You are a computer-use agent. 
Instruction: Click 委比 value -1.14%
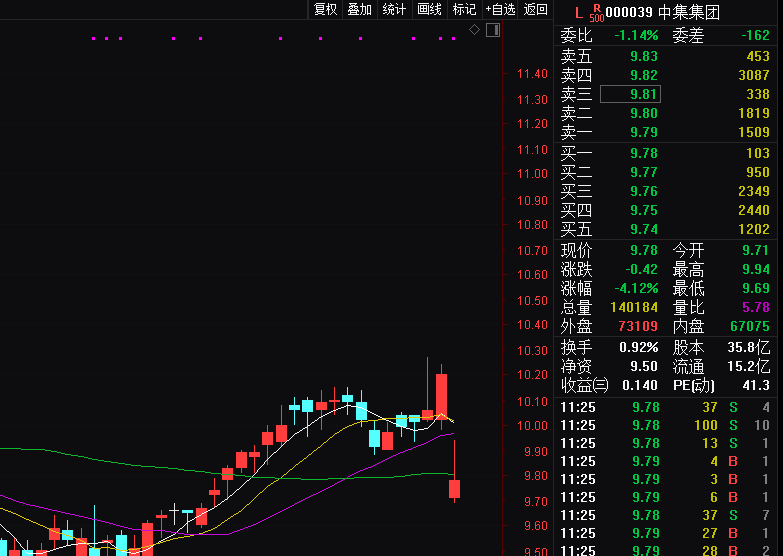(x=636, y=35)
